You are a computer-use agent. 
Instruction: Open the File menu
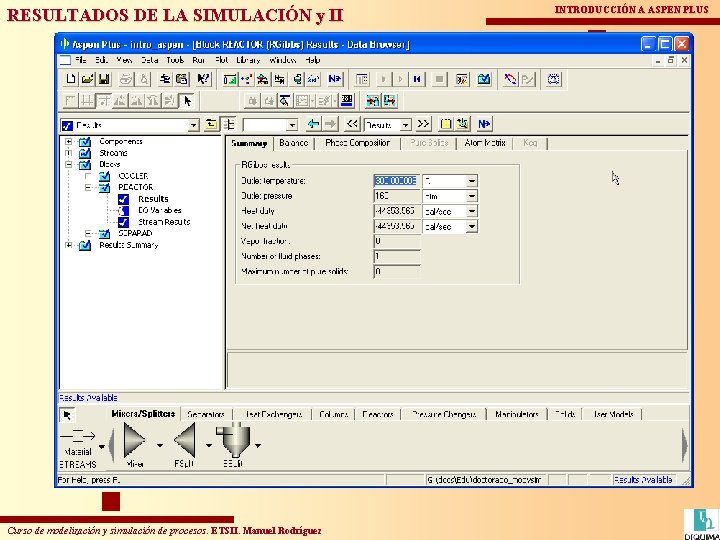click(80, 60)
